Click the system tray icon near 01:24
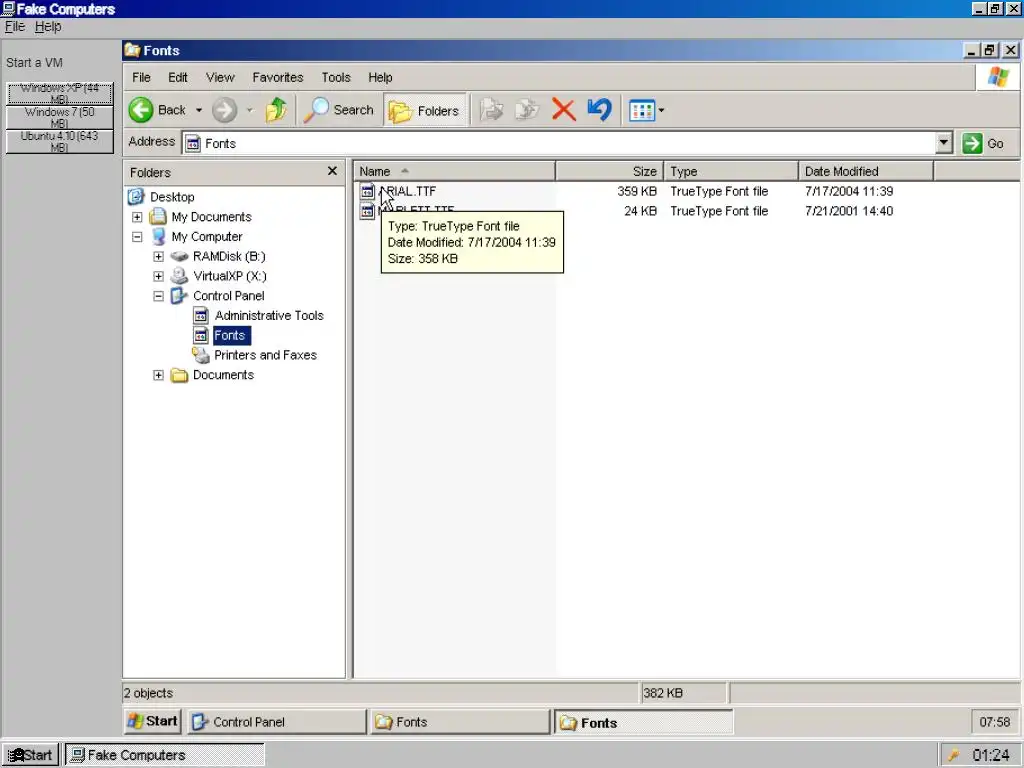Viewport: 1024px width, 768px height. [953, 755]
